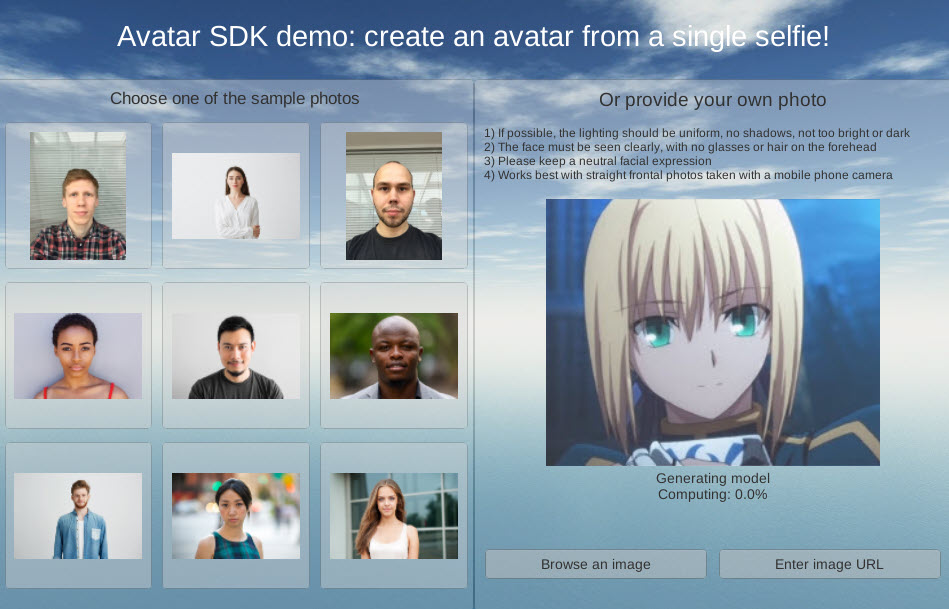Select bald man in gray blazer outdoors

click(394, 355)
